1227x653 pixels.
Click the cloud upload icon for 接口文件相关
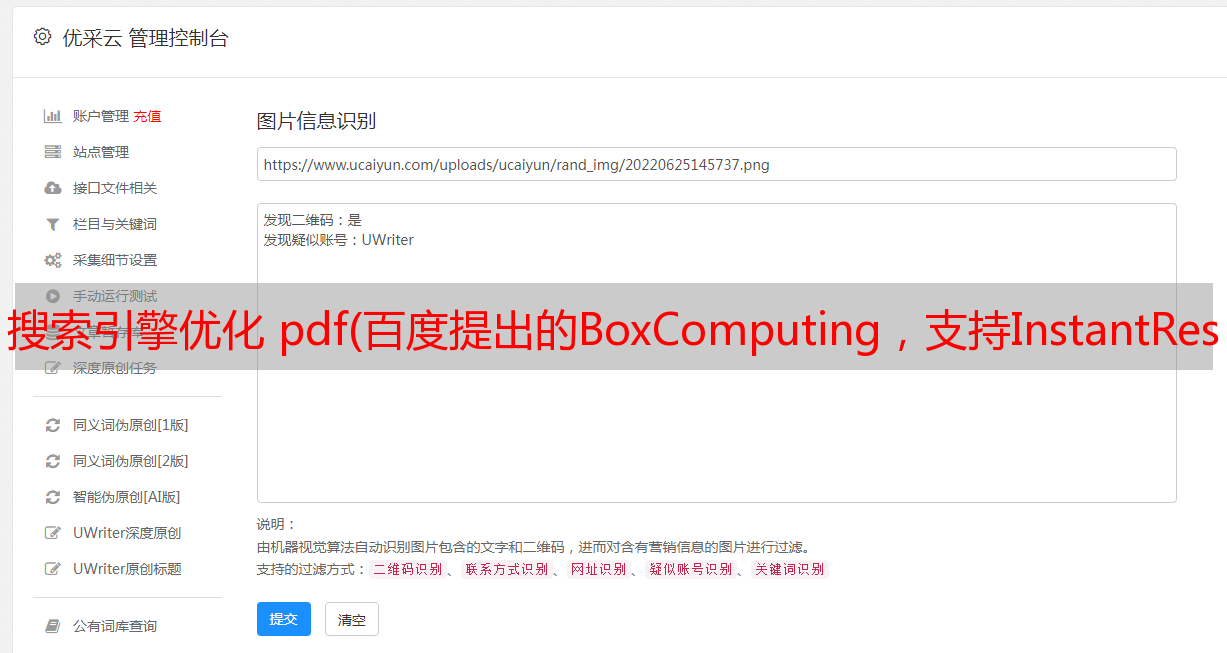tap(53, 188)
